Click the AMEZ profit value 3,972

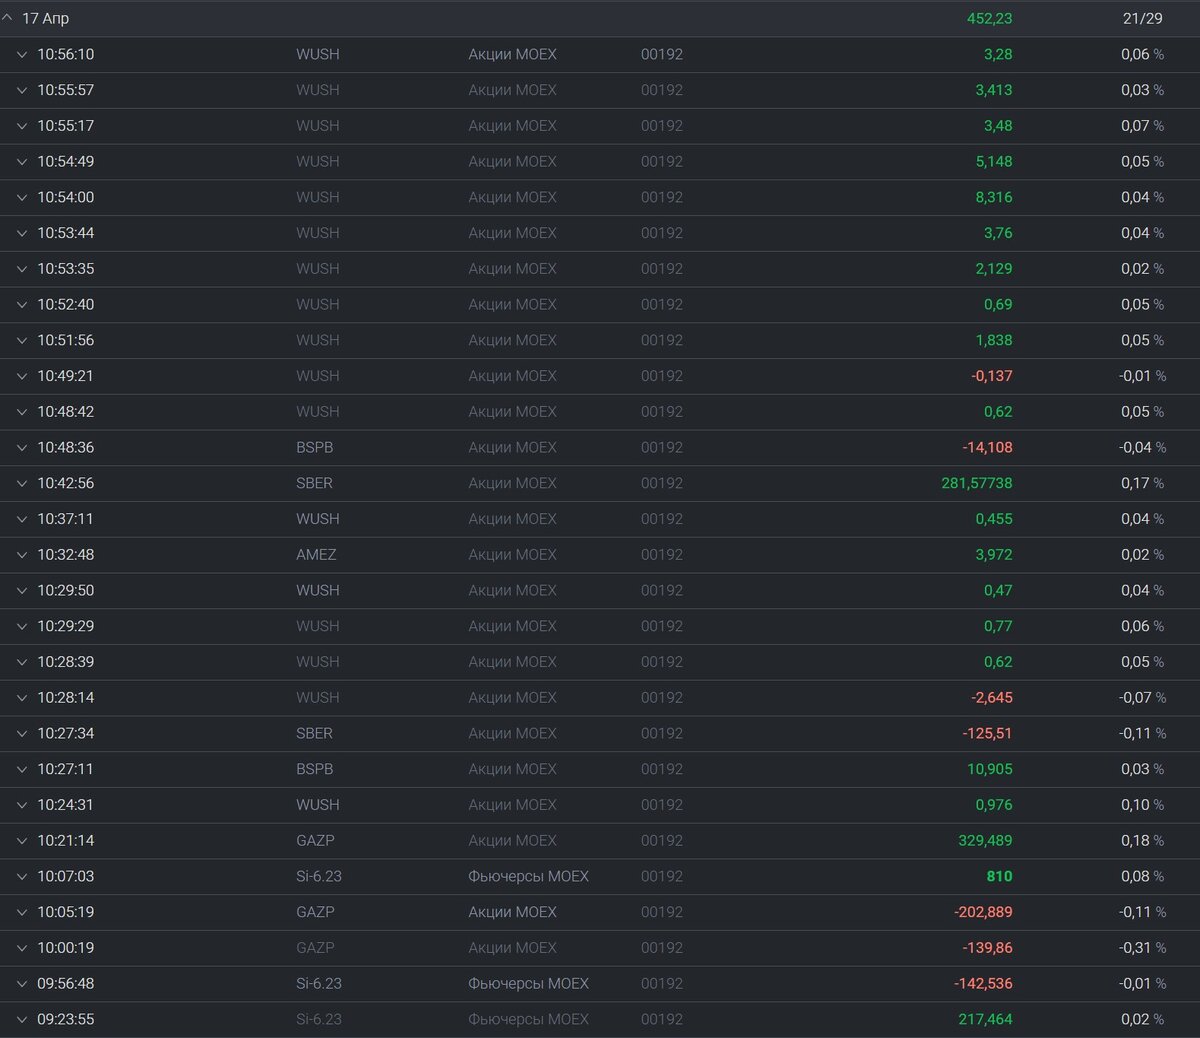tap(994, 555)
